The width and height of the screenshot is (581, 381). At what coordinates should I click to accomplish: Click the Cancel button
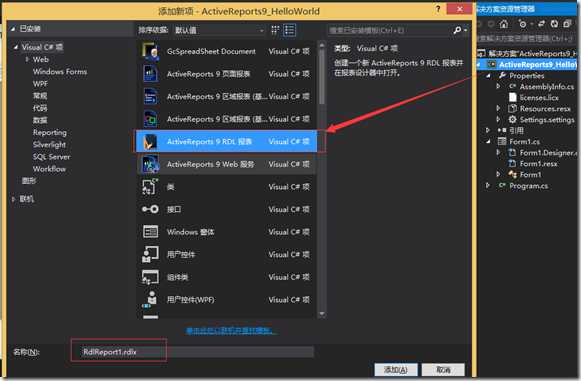click(x=443, y=370)
